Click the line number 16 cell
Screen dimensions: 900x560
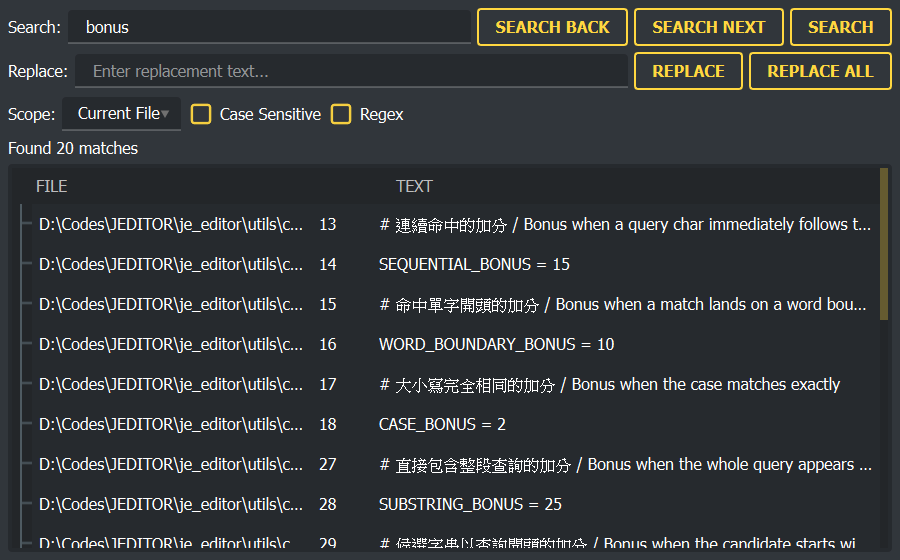[328, 344]
